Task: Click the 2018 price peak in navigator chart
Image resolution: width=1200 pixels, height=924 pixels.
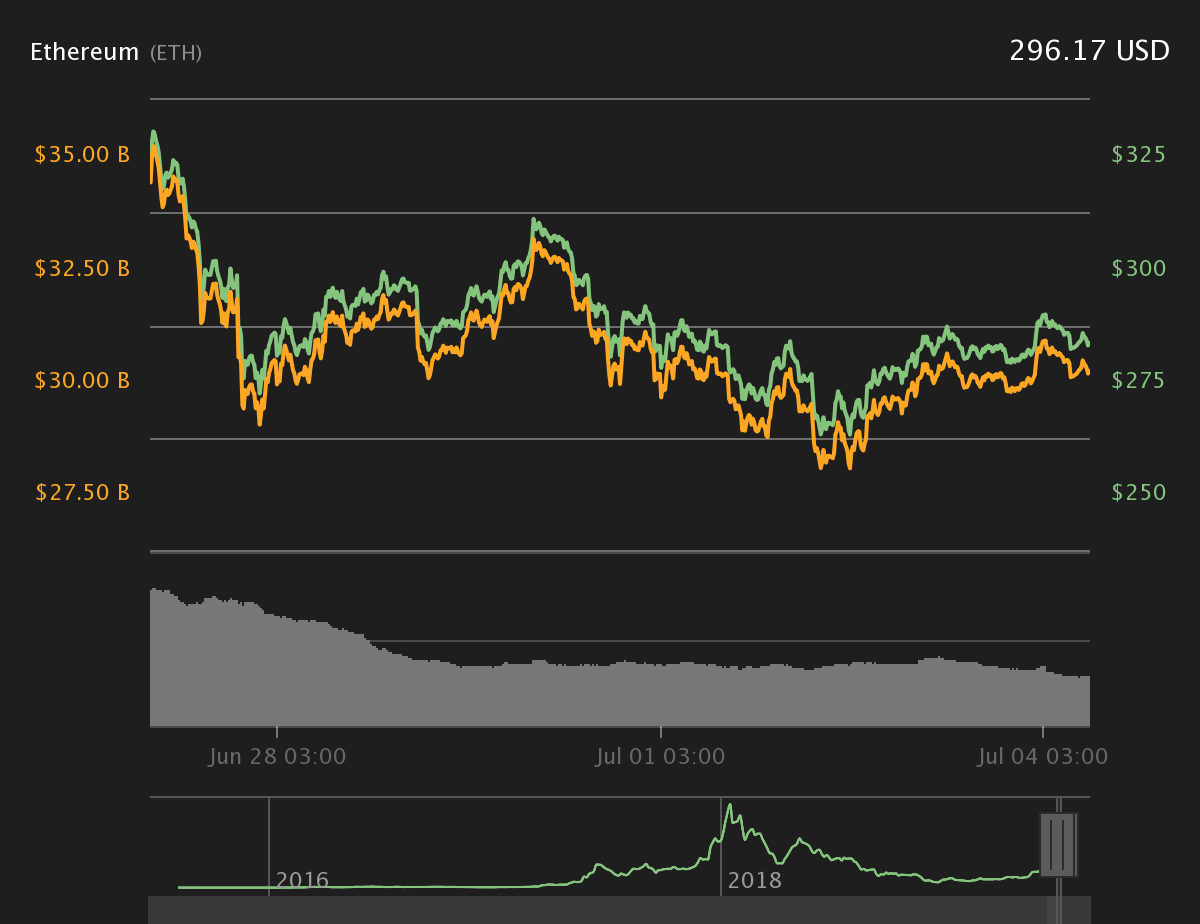Action: tap(729, 806)
